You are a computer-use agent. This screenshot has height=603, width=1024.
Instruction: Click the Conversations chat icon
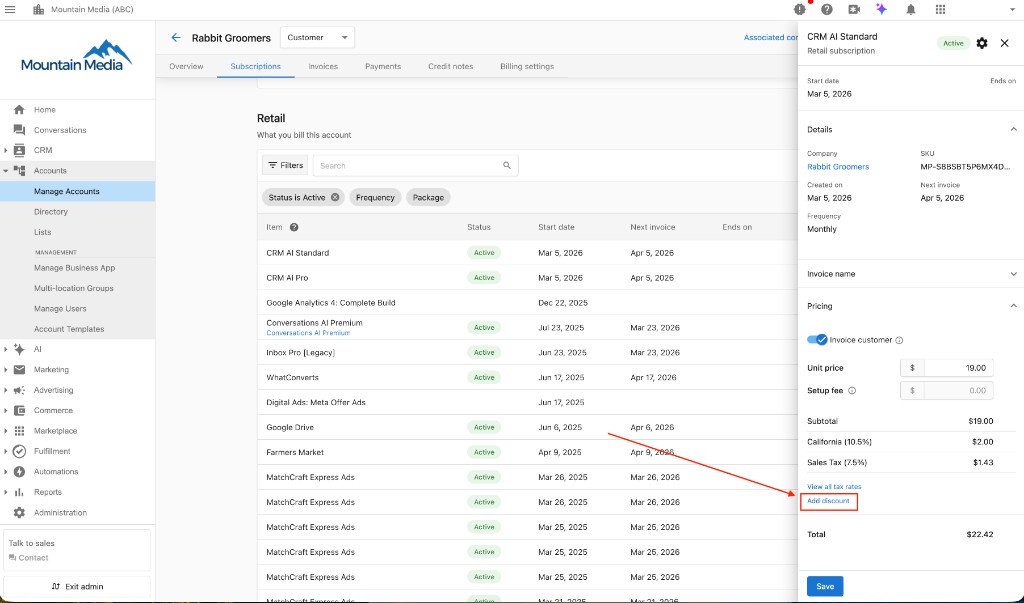[x=19, y=130]
